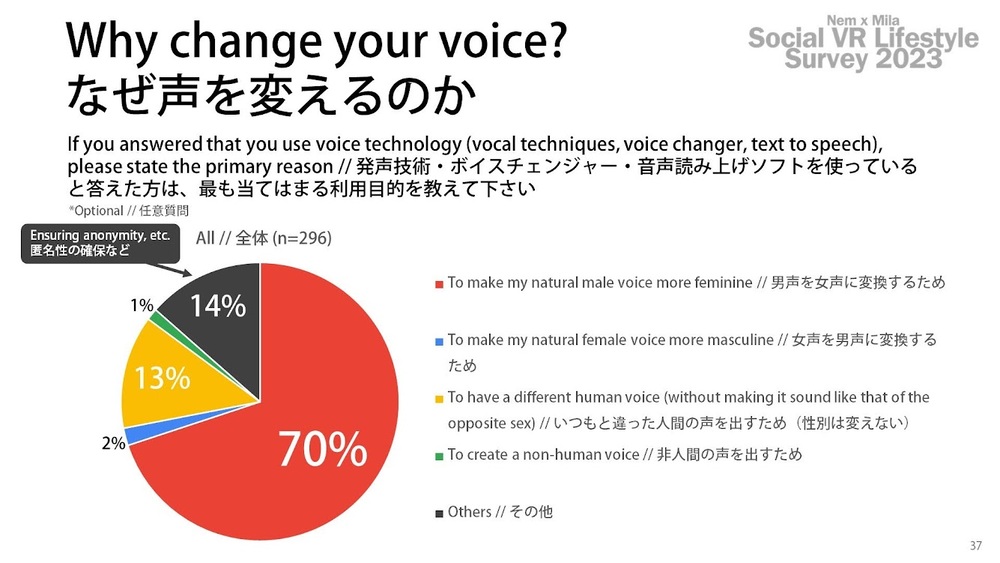
Task: Click the dark gray Others legend square
Action: [439, 514]
